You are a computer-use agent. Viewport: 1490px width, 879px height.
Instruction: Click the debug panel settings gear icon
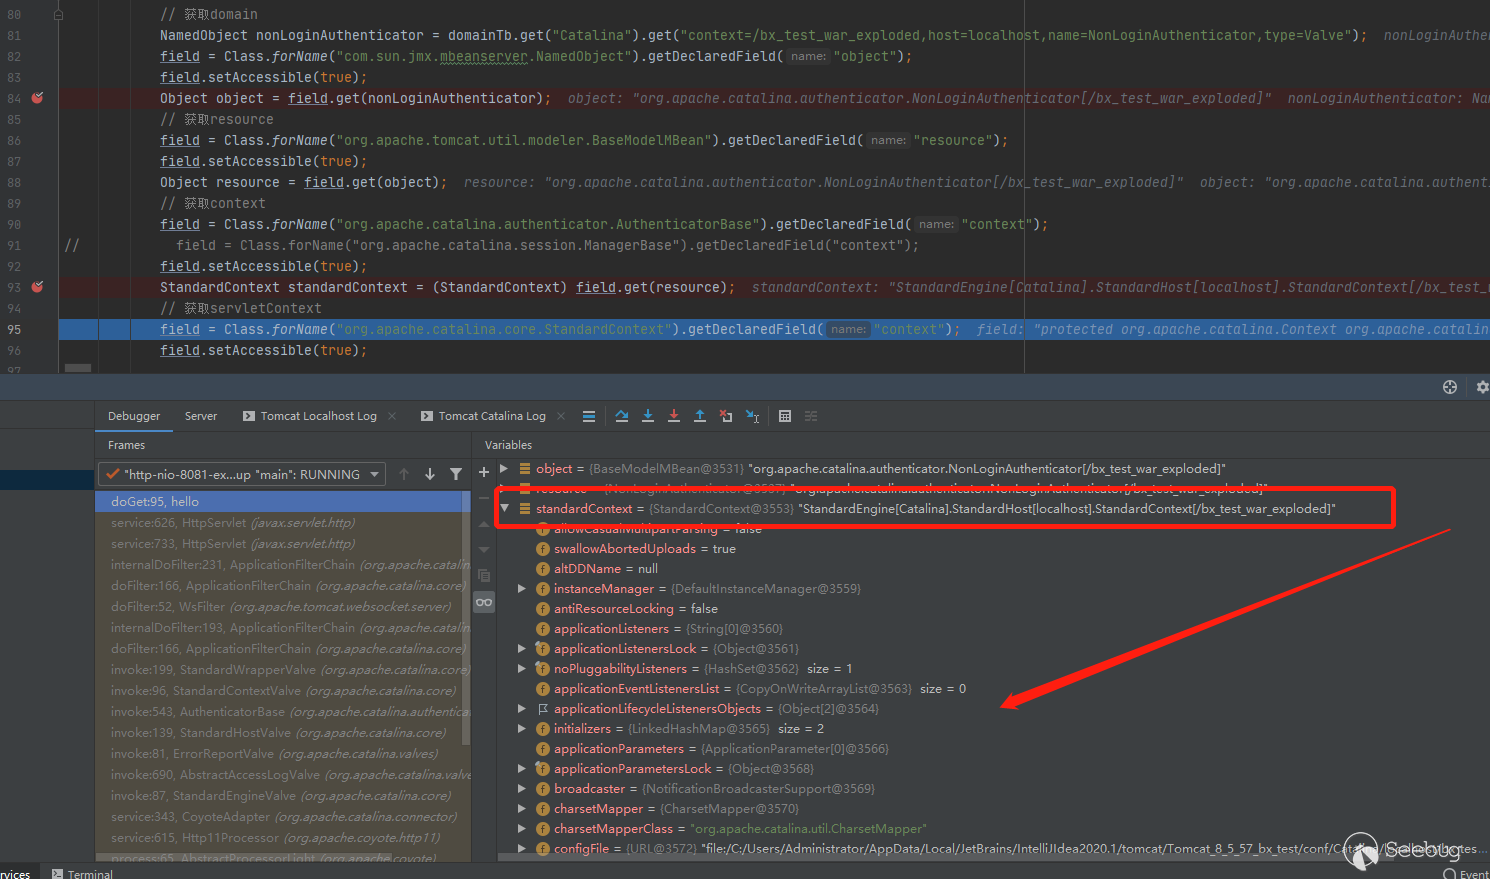(x=1482, y=387)
